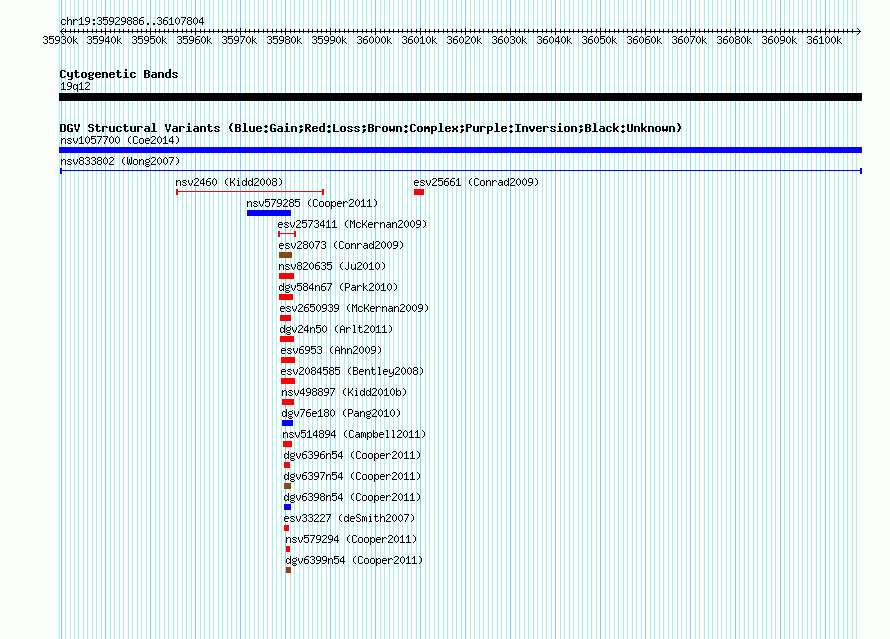Open the nsv820635 (Ju2010) label
Viewport: 890px width, 639px height.
coord(332,266)
